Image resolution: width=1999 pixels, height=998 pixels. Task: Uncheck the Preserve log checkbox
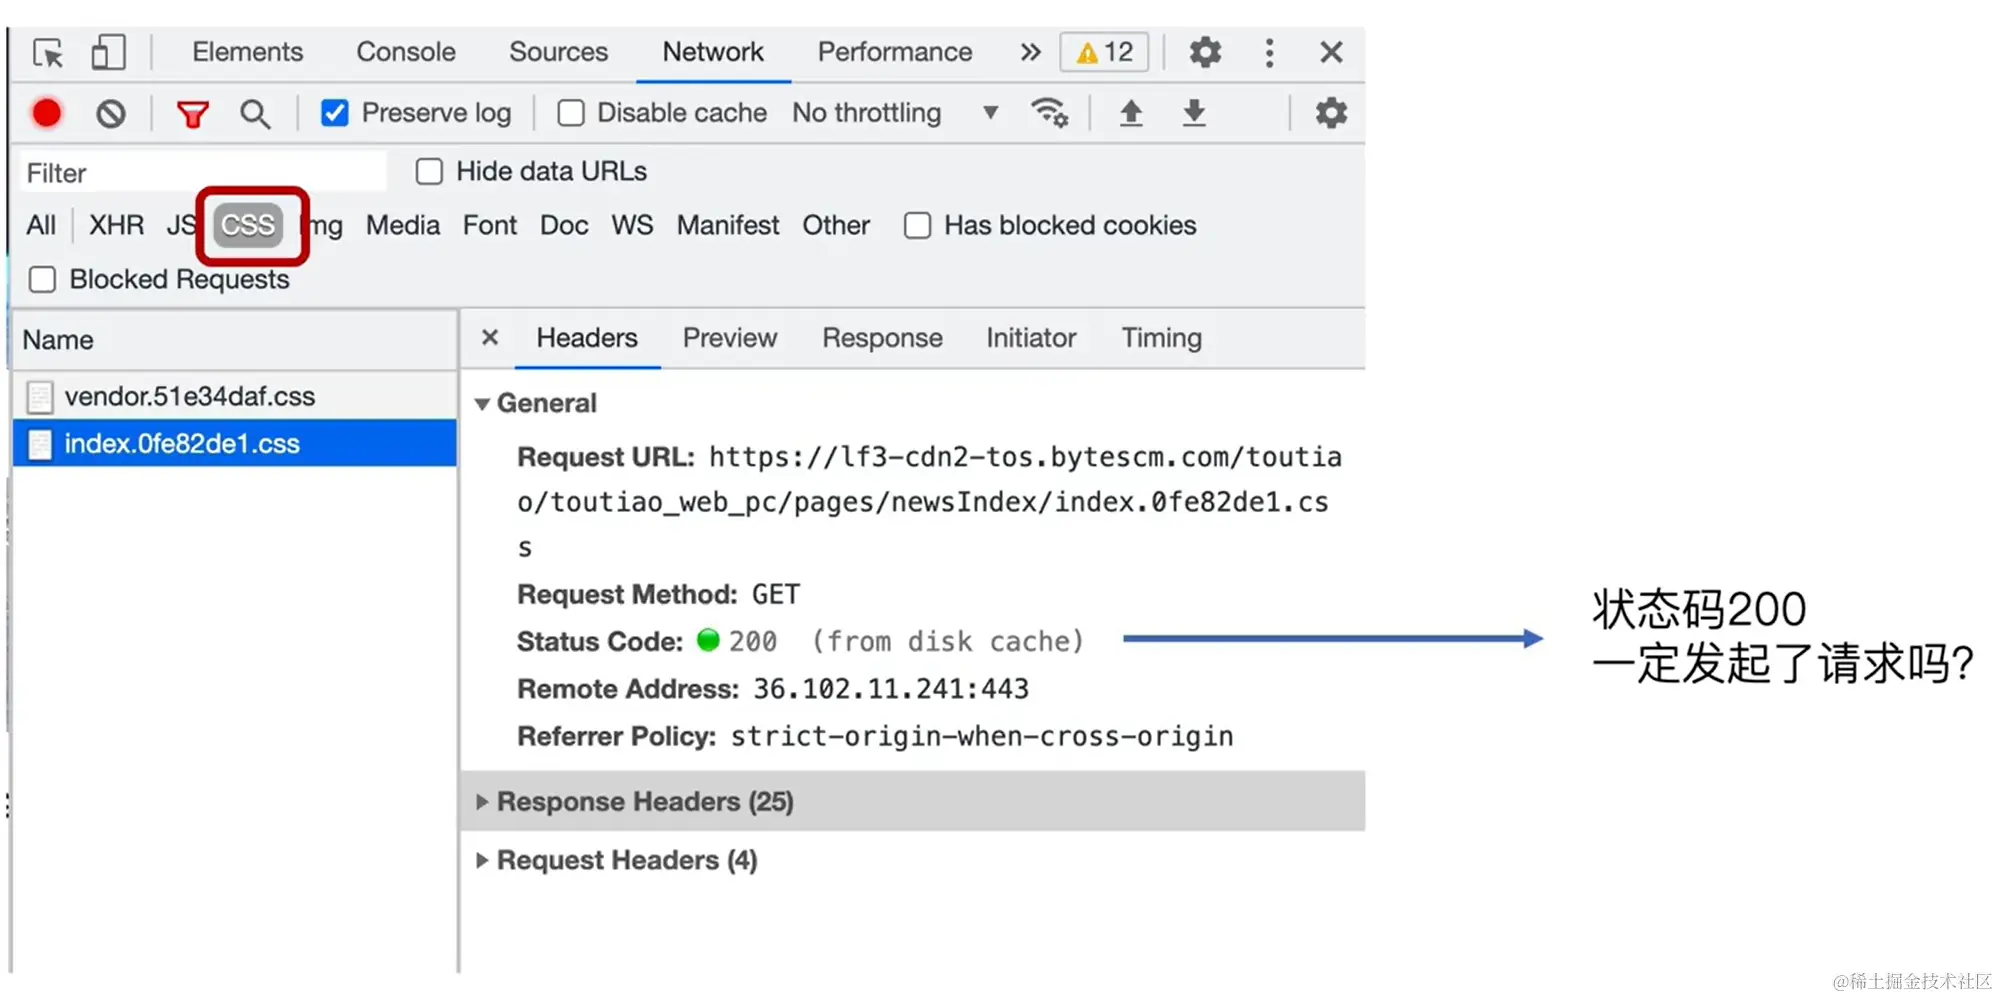[x=335, y=113]
